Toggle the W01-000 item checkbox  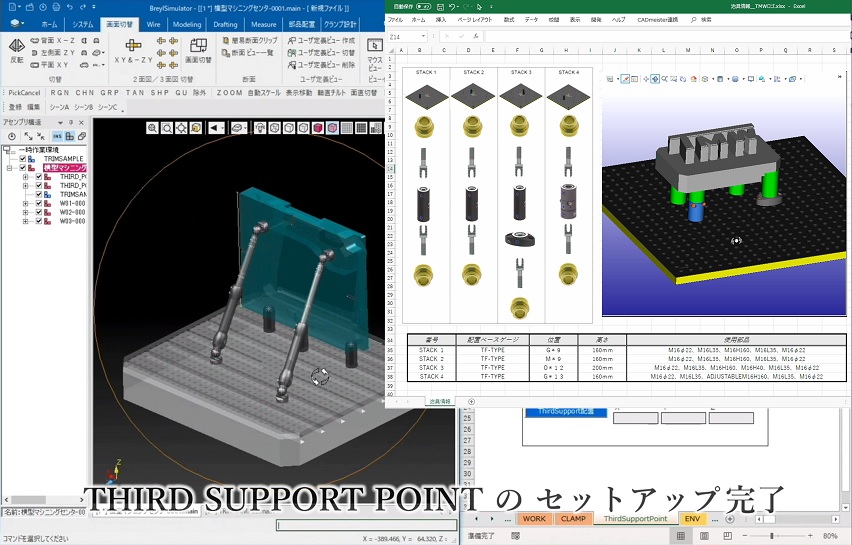[x=39, y=203]
